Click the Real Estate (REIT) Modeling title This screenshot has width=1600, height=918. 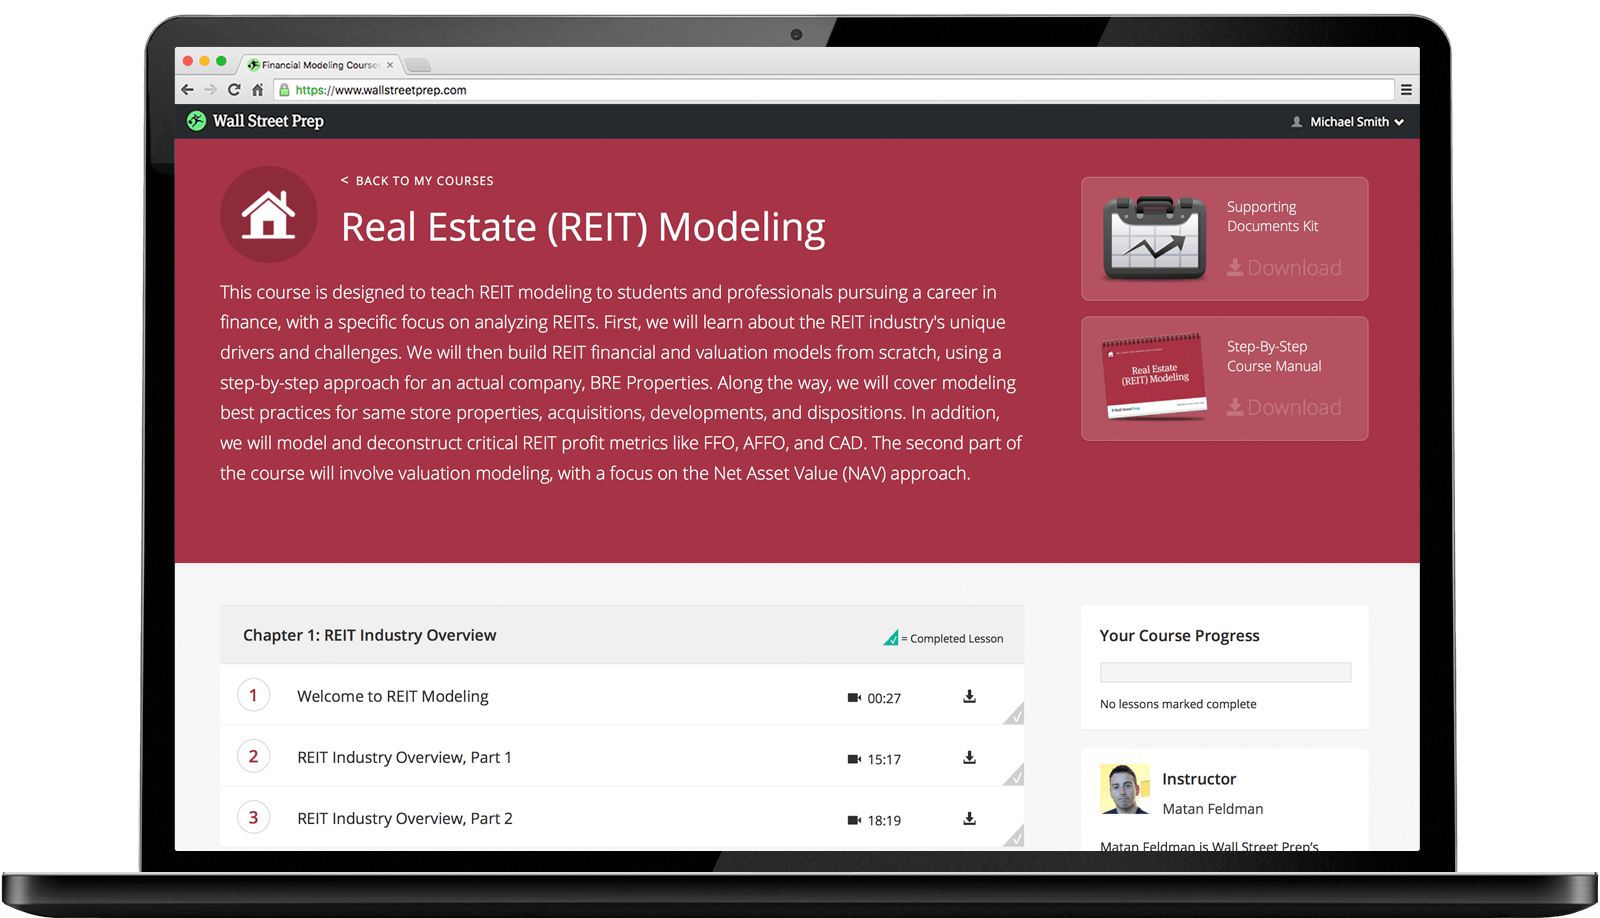(x=583, y=227)
